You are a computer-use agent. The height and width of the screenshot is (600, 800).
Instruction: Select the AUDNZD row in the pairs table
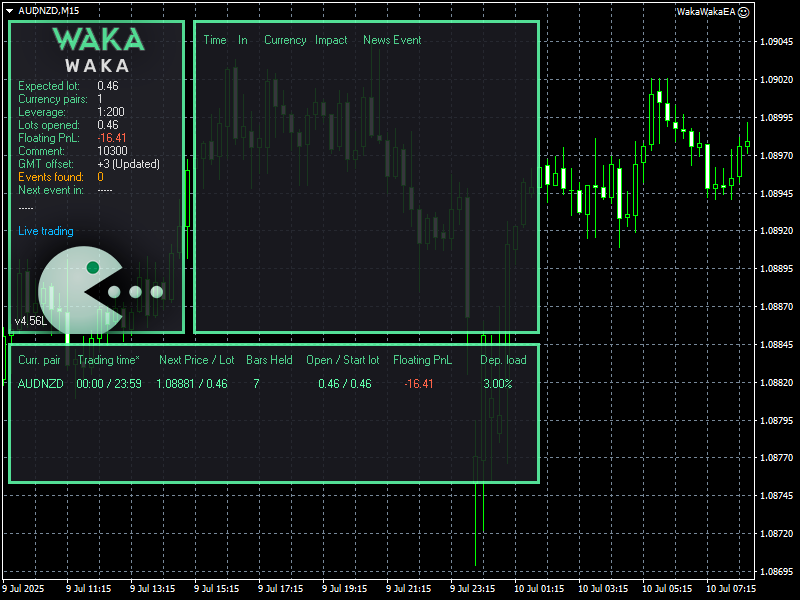[41, 384]
